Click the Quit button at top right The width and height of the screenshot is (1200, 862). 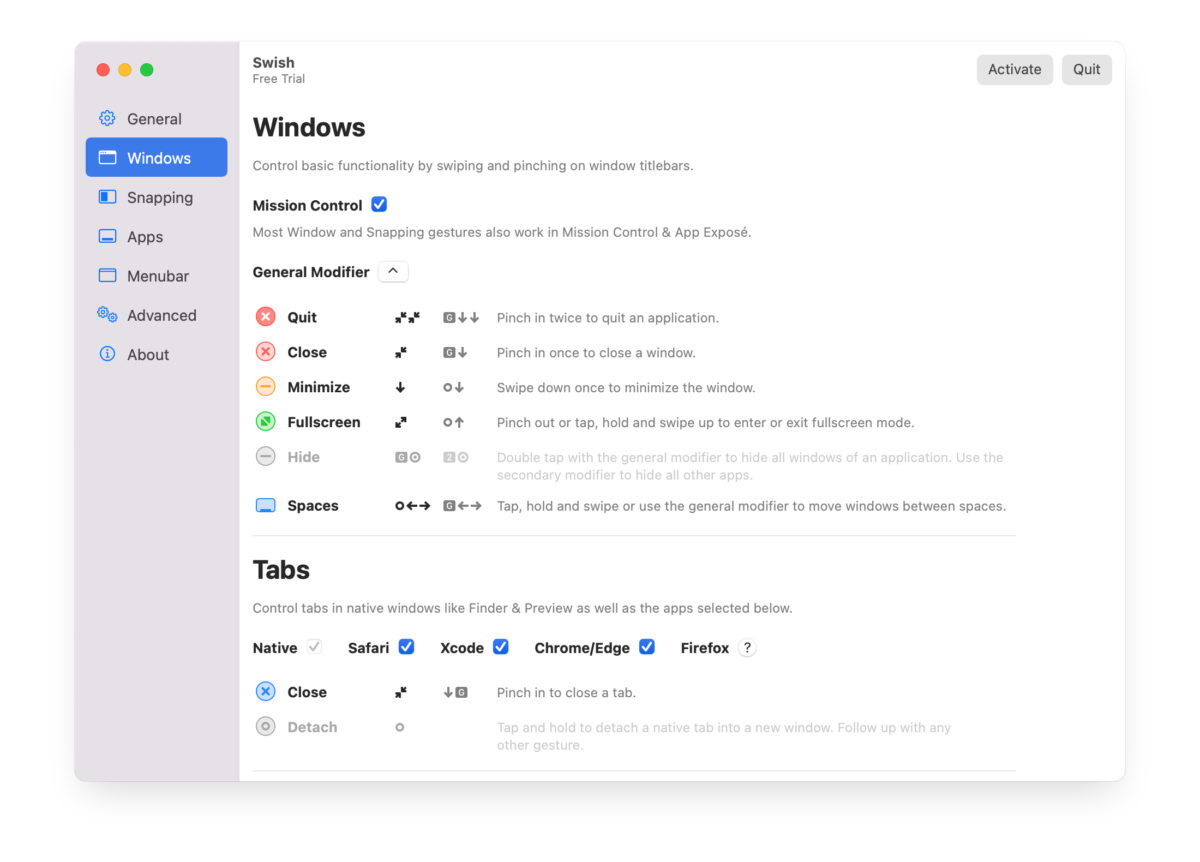1087,69
